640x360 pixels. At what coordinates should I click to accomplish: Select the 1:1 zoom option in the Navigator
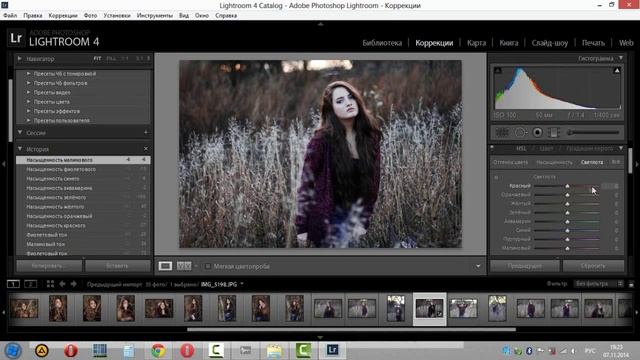point(125,58)
